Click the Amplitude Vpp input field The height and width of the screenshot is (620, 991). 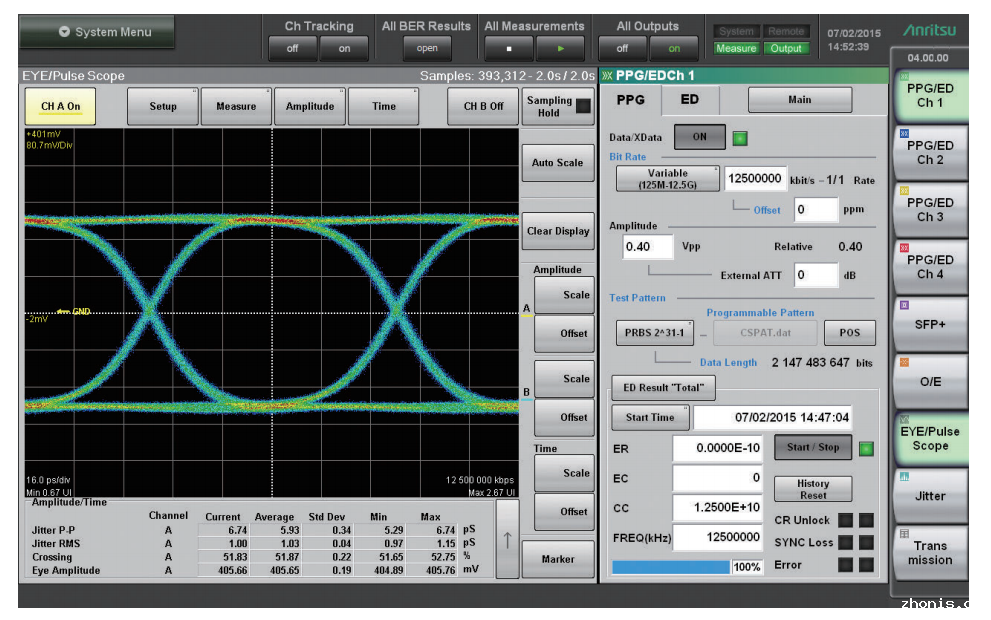click(648, 247)
